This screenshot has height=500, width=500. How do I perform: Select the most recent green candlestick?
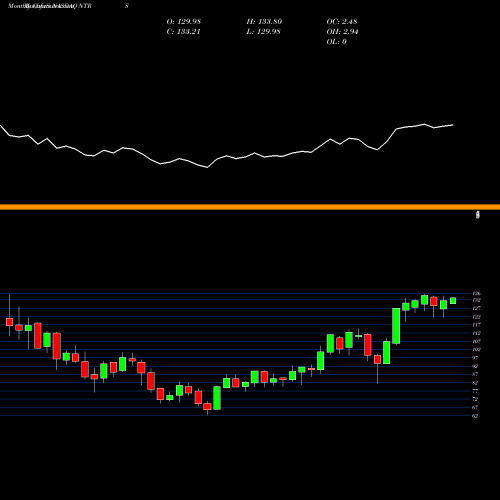click(x=453, y=301)
